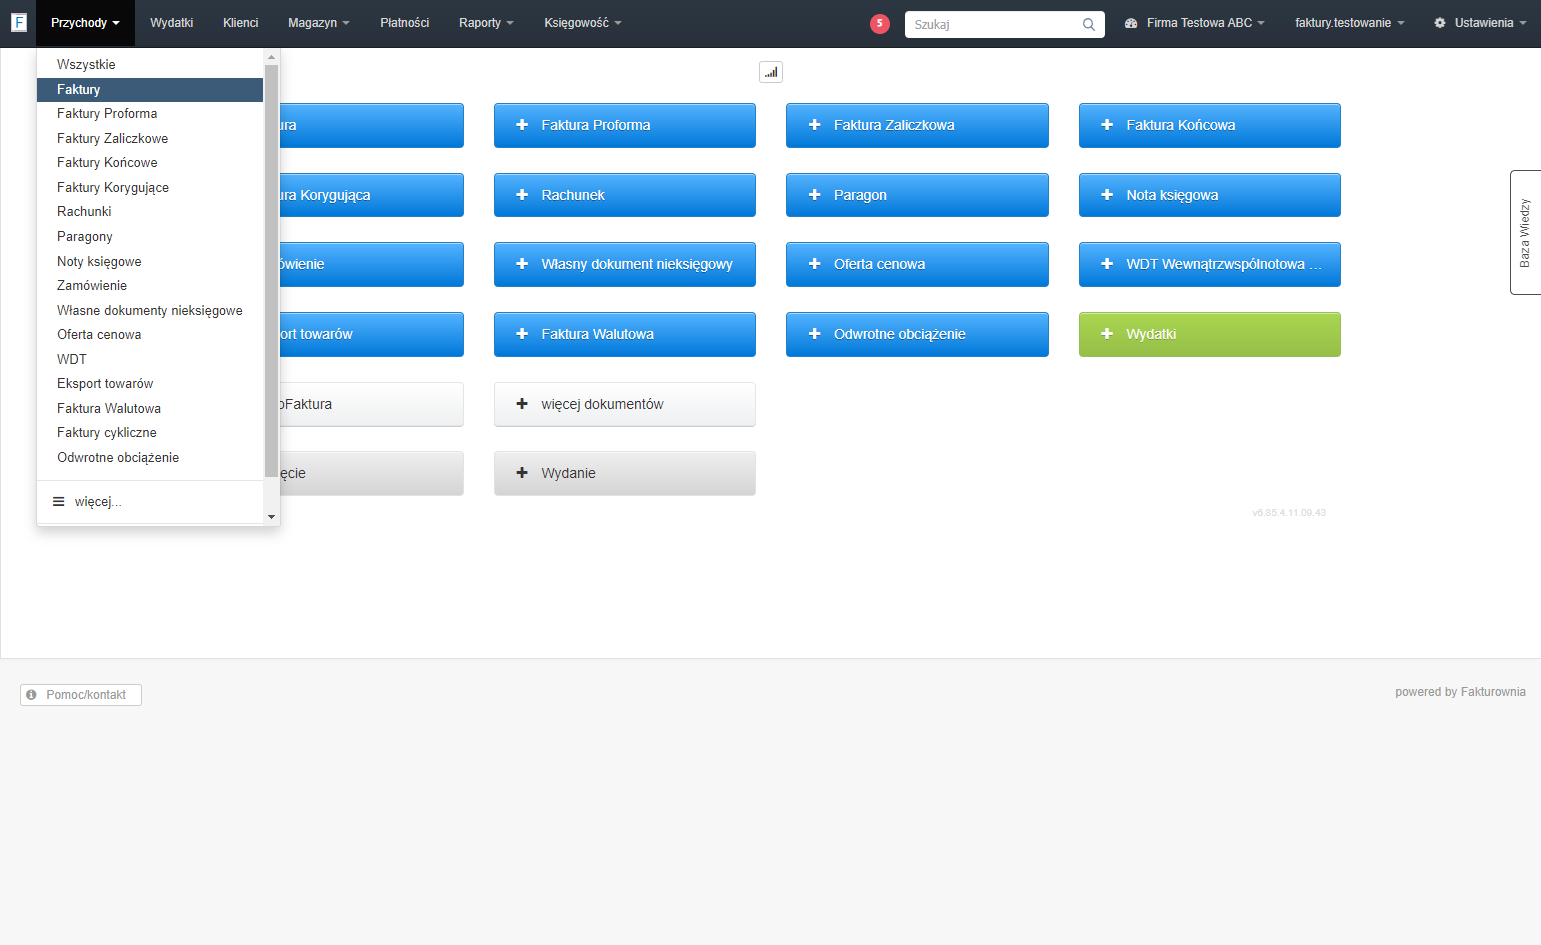
Task: Open the Pomoc/kontakt help button
Action: coord(81,695)
